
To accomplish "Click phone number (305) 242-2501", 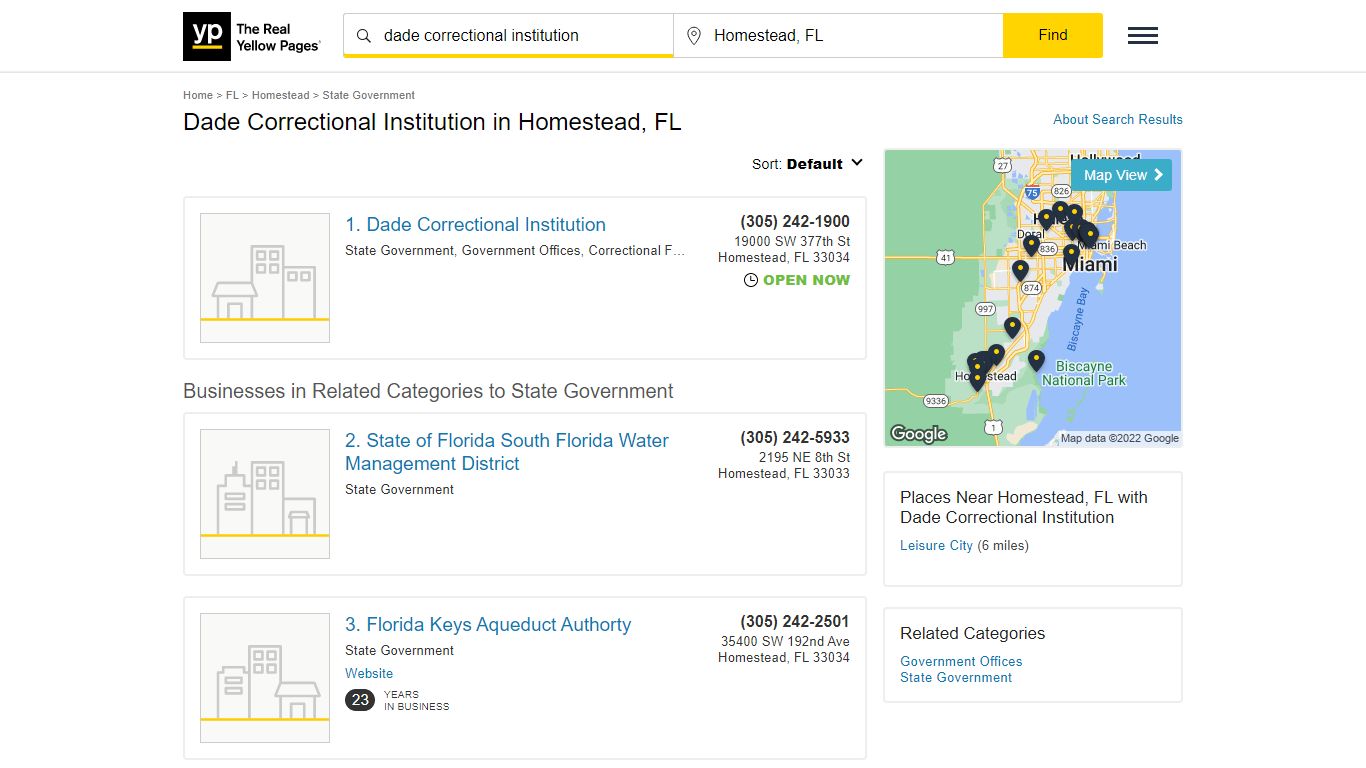I will [795, 622].
